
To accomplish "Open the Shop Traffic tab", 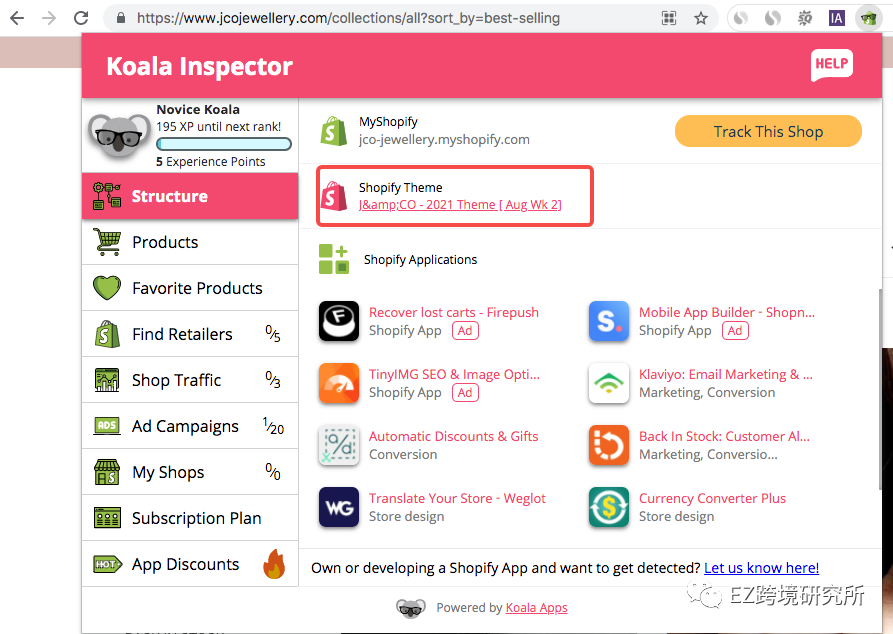I will click(190, 380).
